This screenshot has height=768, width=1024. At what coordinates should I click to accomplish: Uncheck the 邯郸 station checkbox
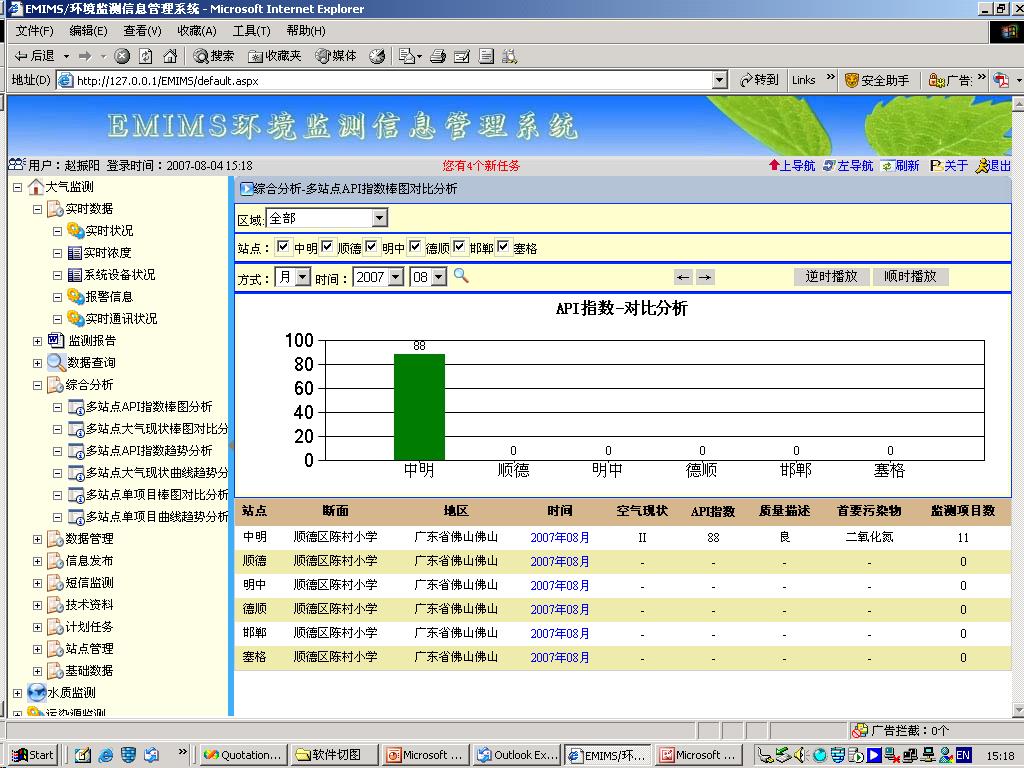pos(458,246)
